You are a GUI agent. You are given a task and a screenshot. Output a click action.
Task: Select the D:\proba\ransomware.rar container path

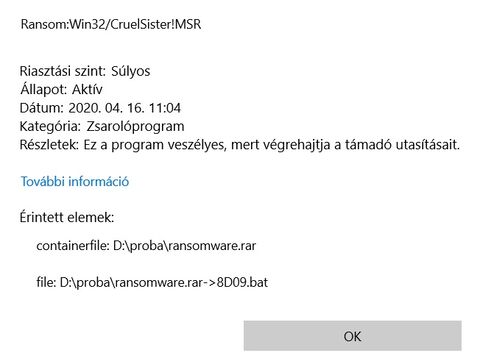coord(185,246)
